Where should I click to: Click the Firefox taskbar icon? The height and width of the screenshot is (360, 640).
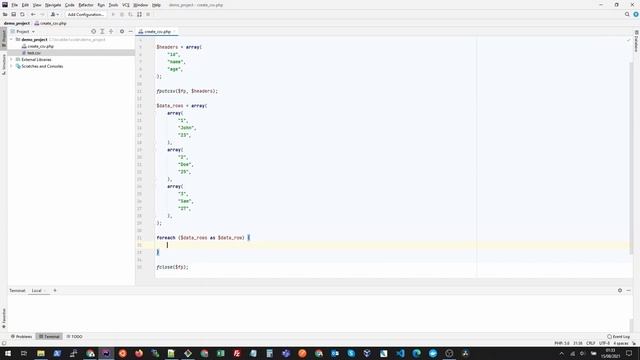139,353
